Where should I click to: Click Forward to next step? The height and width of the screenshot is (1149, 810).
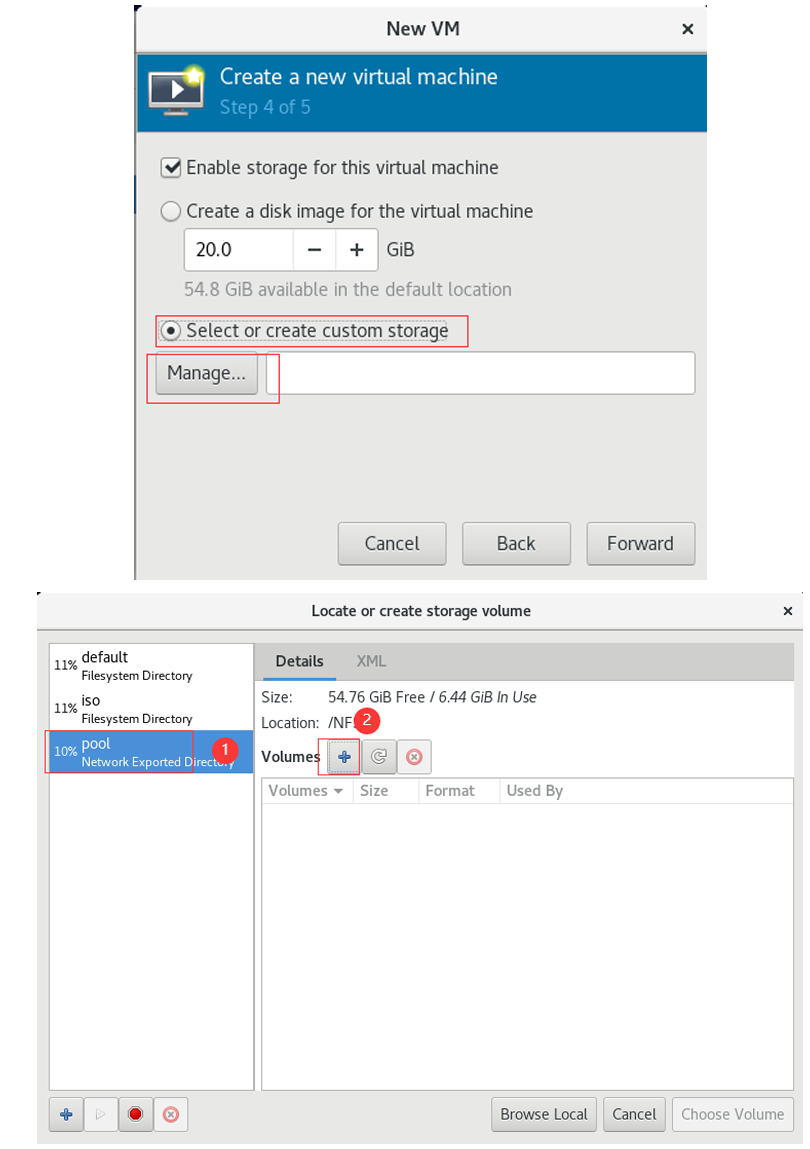coord(641,544)
